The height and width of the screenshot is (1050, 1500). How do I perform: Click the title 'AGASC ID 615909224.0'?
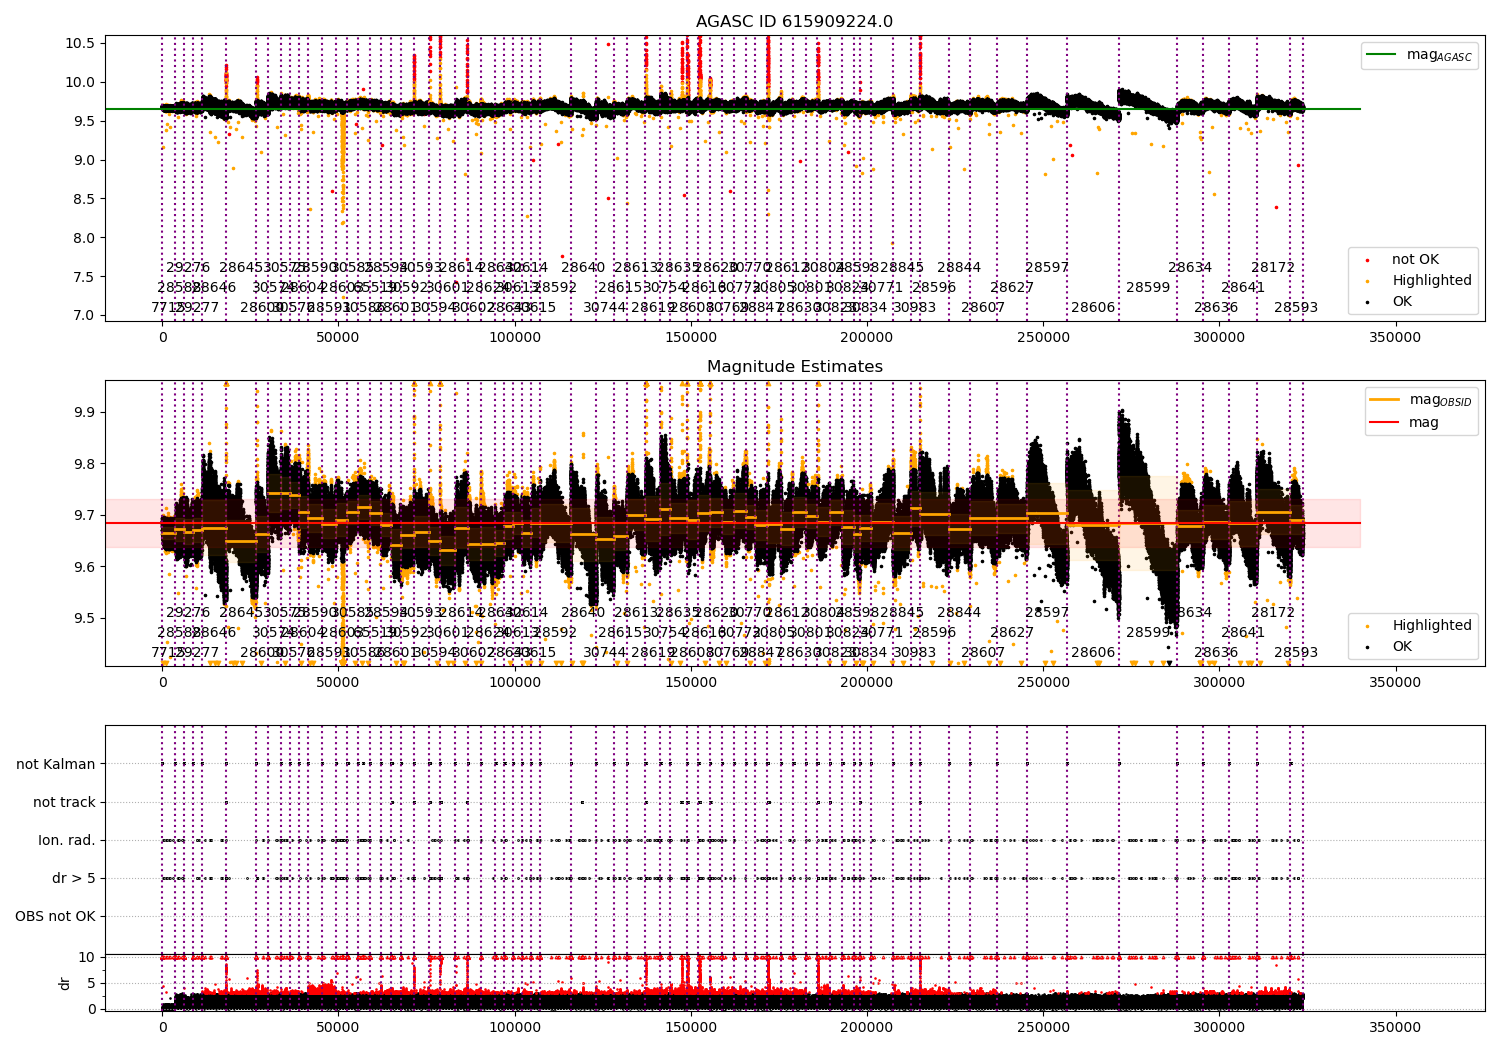pos(794,22)
